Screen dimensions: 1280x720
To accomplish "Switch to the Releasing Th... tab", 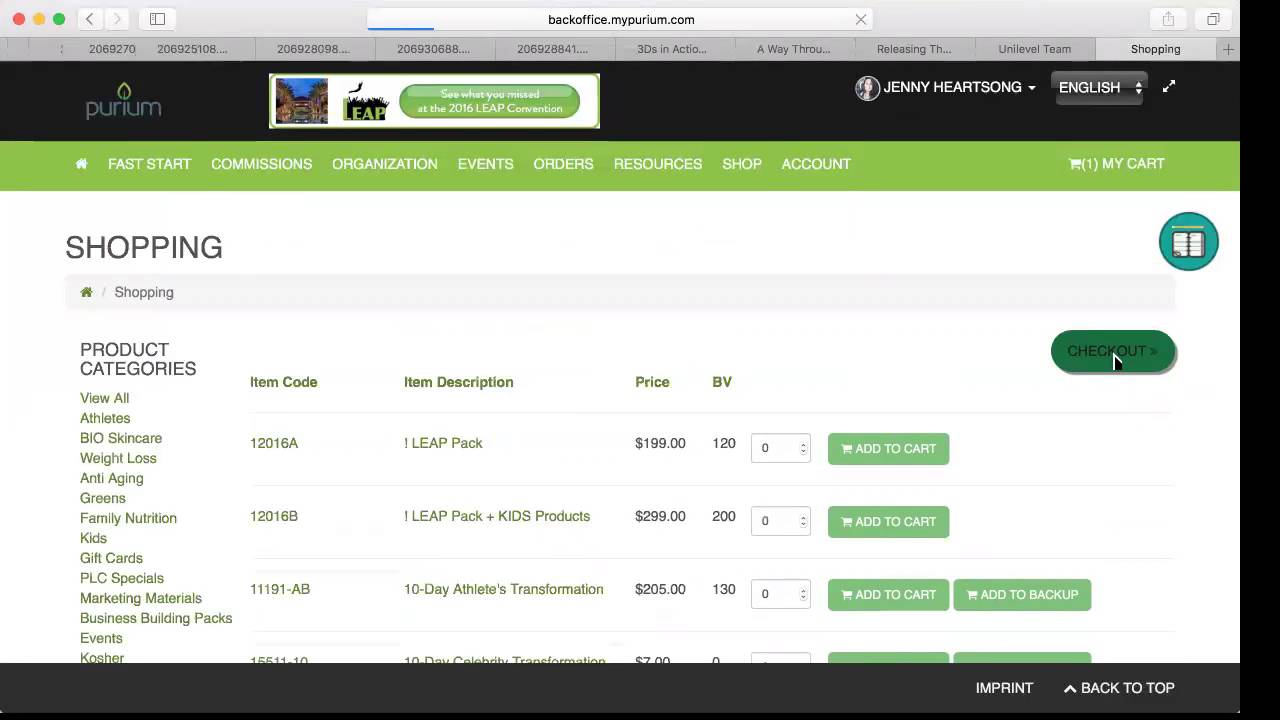I will [x=914, y=49].
